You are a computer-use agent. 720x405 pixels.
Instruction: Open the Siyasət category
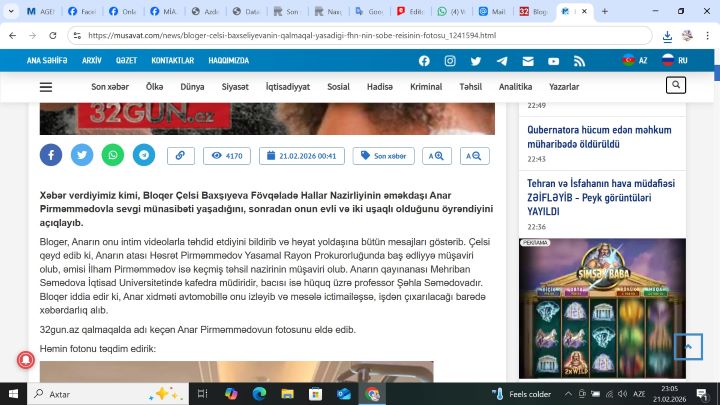[236, 87]
